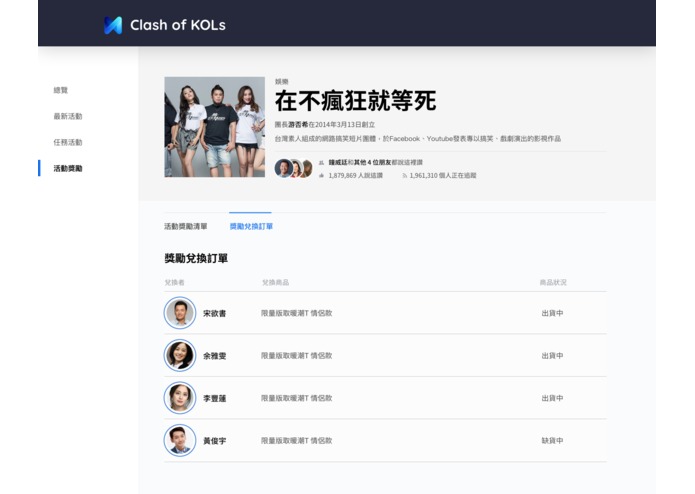Click page title 在不瘋狂就等死
This screenshot has height=494, width=695.
(x=355, y=101)
